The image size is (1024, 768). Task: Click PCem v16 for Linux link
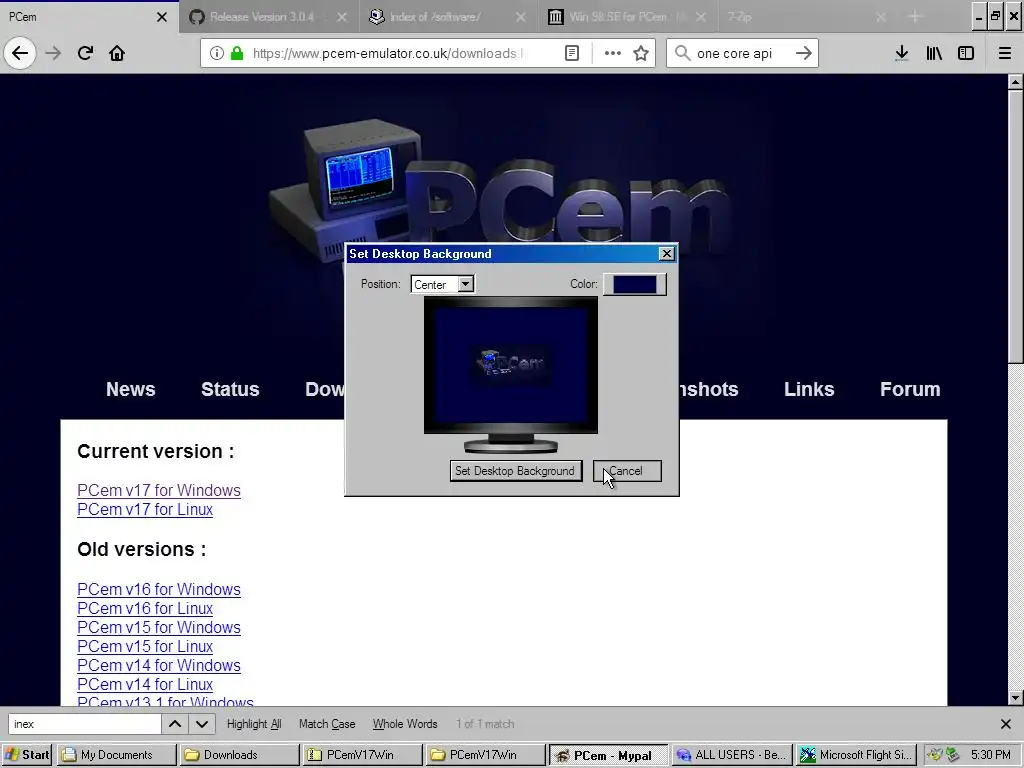[145, 608]
